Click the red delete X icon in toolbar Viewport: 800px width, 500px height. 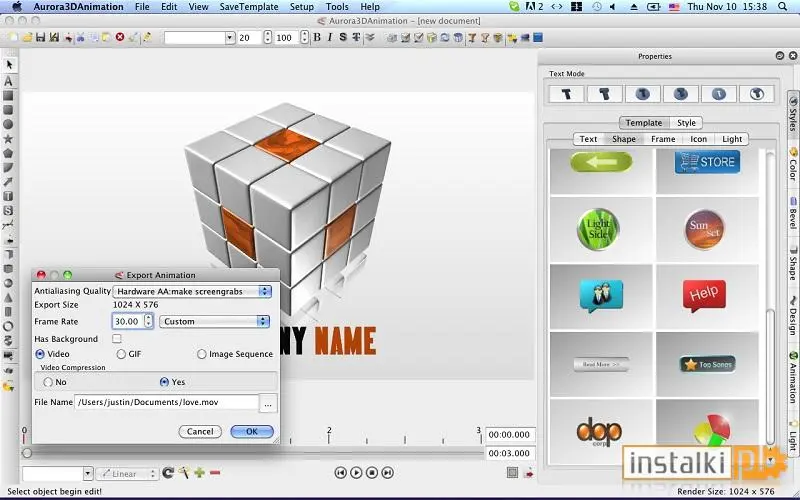(x=120, y=37)
